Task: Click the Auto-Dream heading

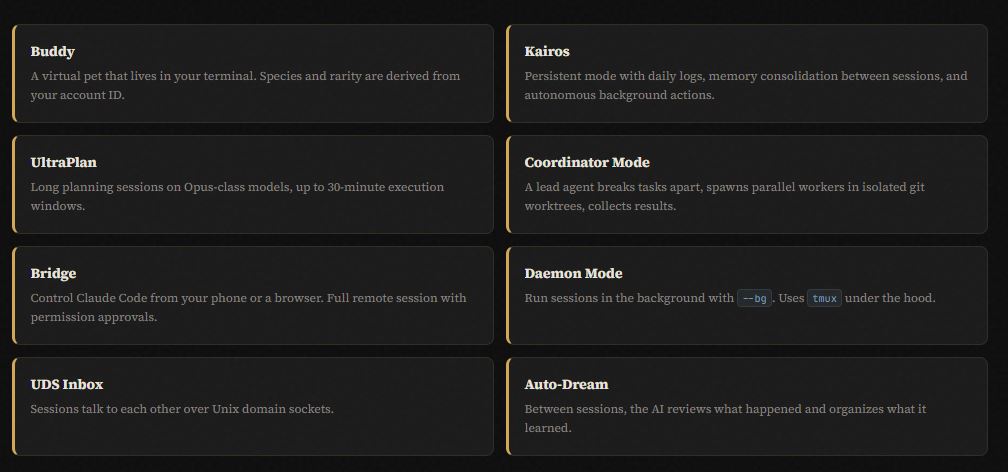Action: [566, 385]
